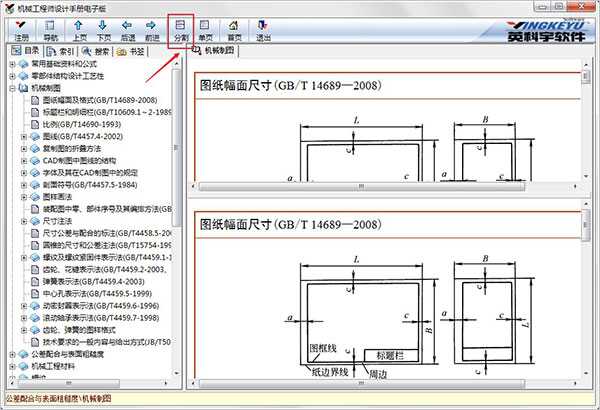Image resolution: width=600 pixels, height=410 pixels.
Task: Activate the 分割 split view button
Action: click(181, 31)
